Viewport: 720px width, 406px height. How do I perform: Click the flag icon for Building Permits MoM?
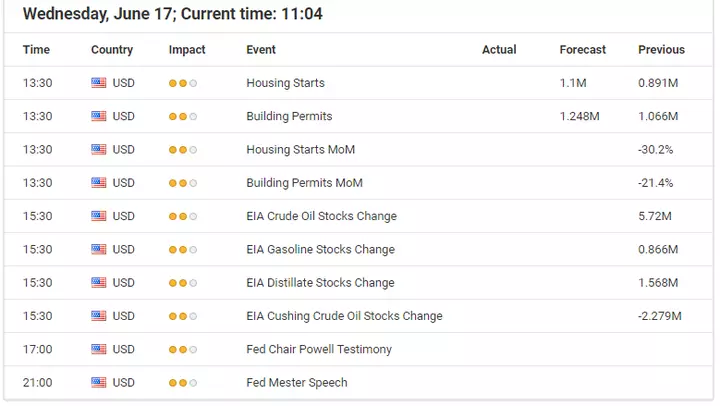pos(99,183)
